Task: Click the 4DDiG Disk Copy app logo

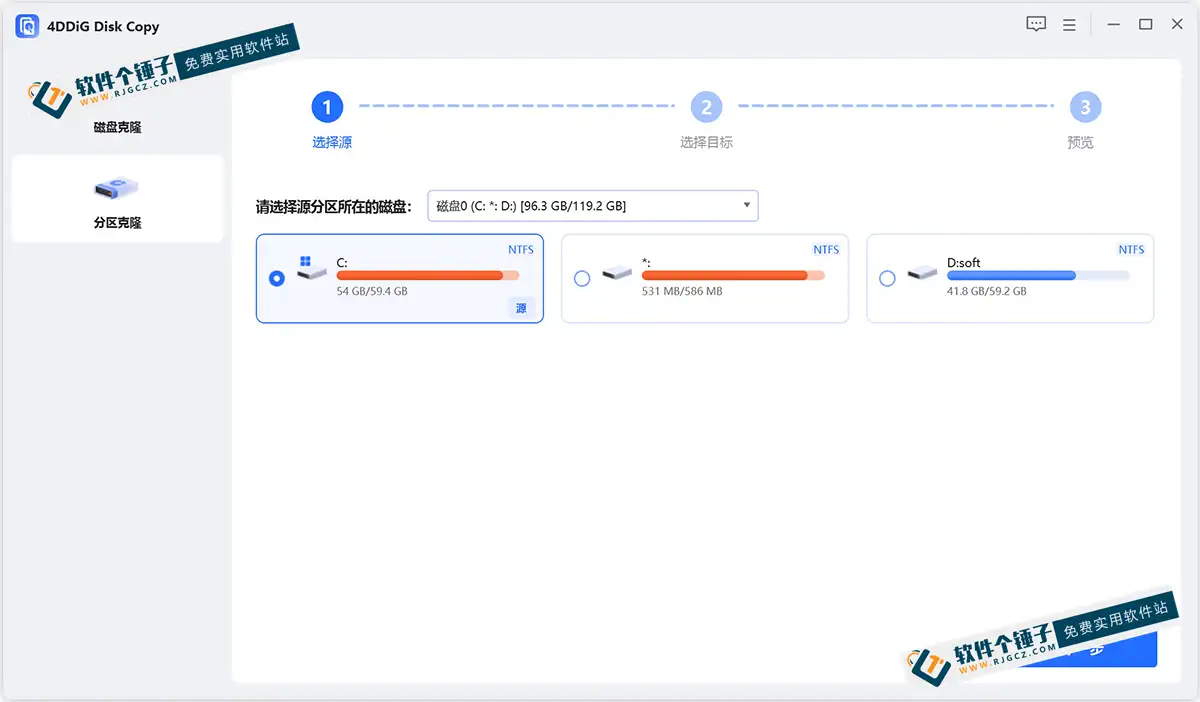Action: [x=27, y=26]
